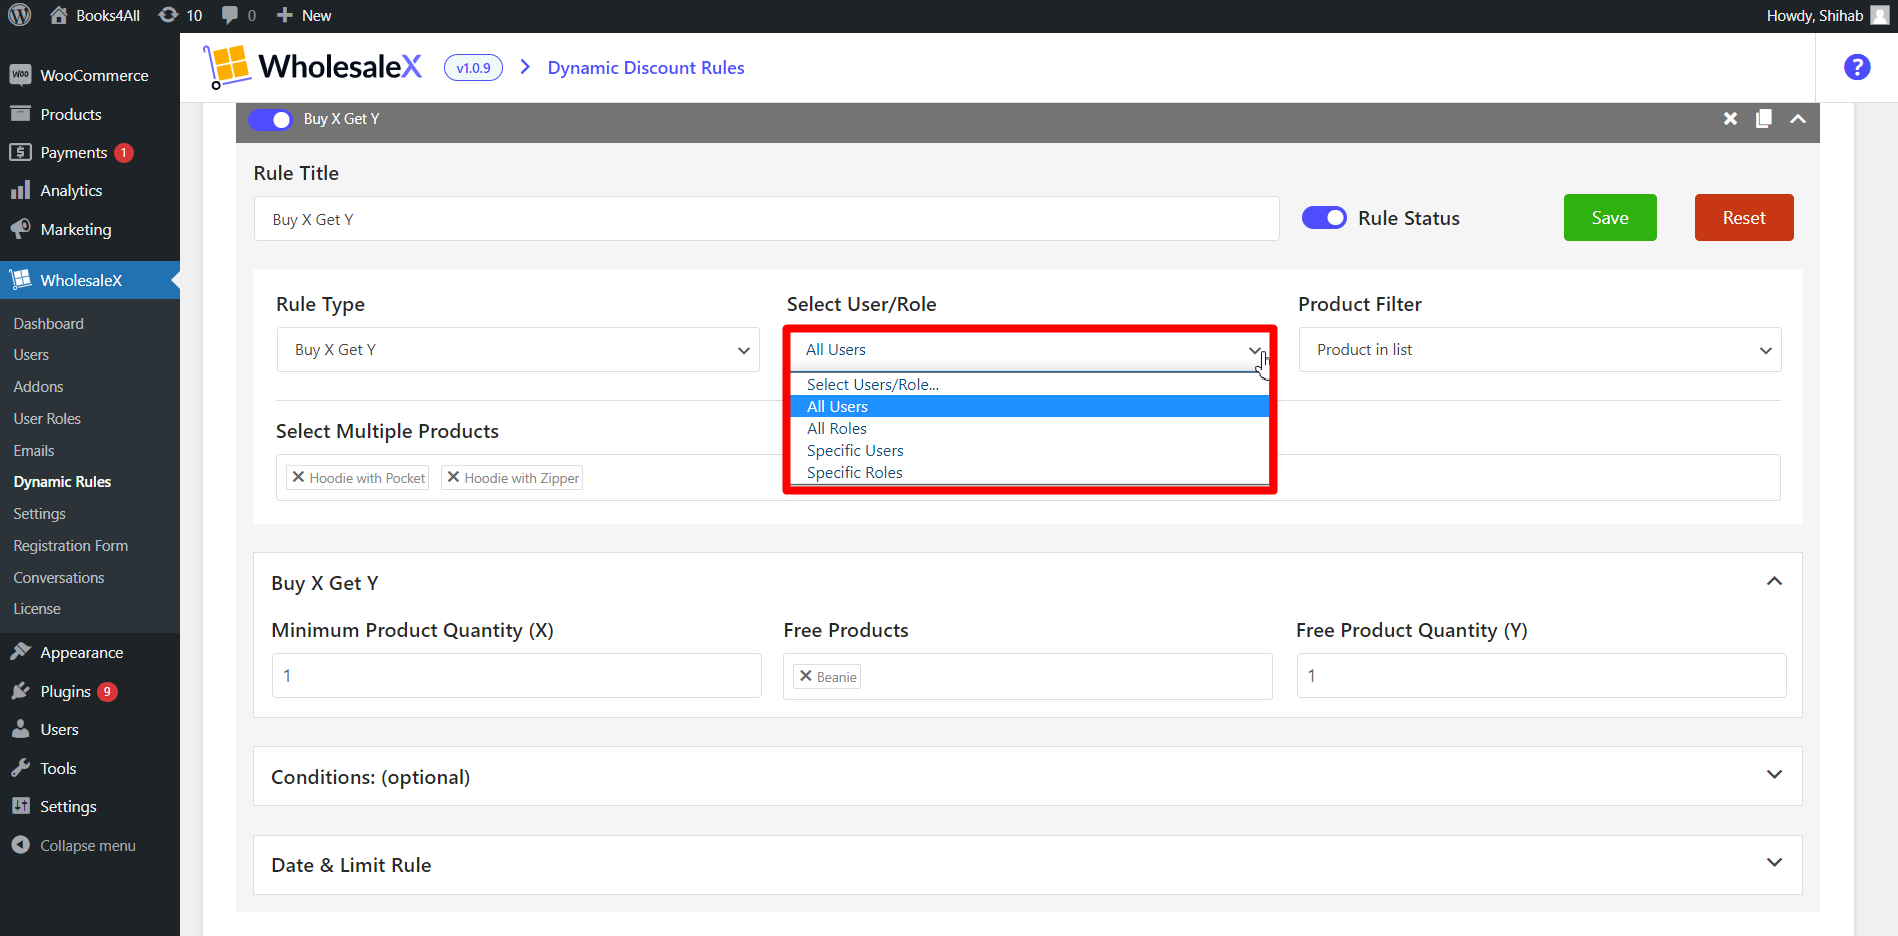
Task: Open WholesaleX Settings submenu item
Action: 39,513
